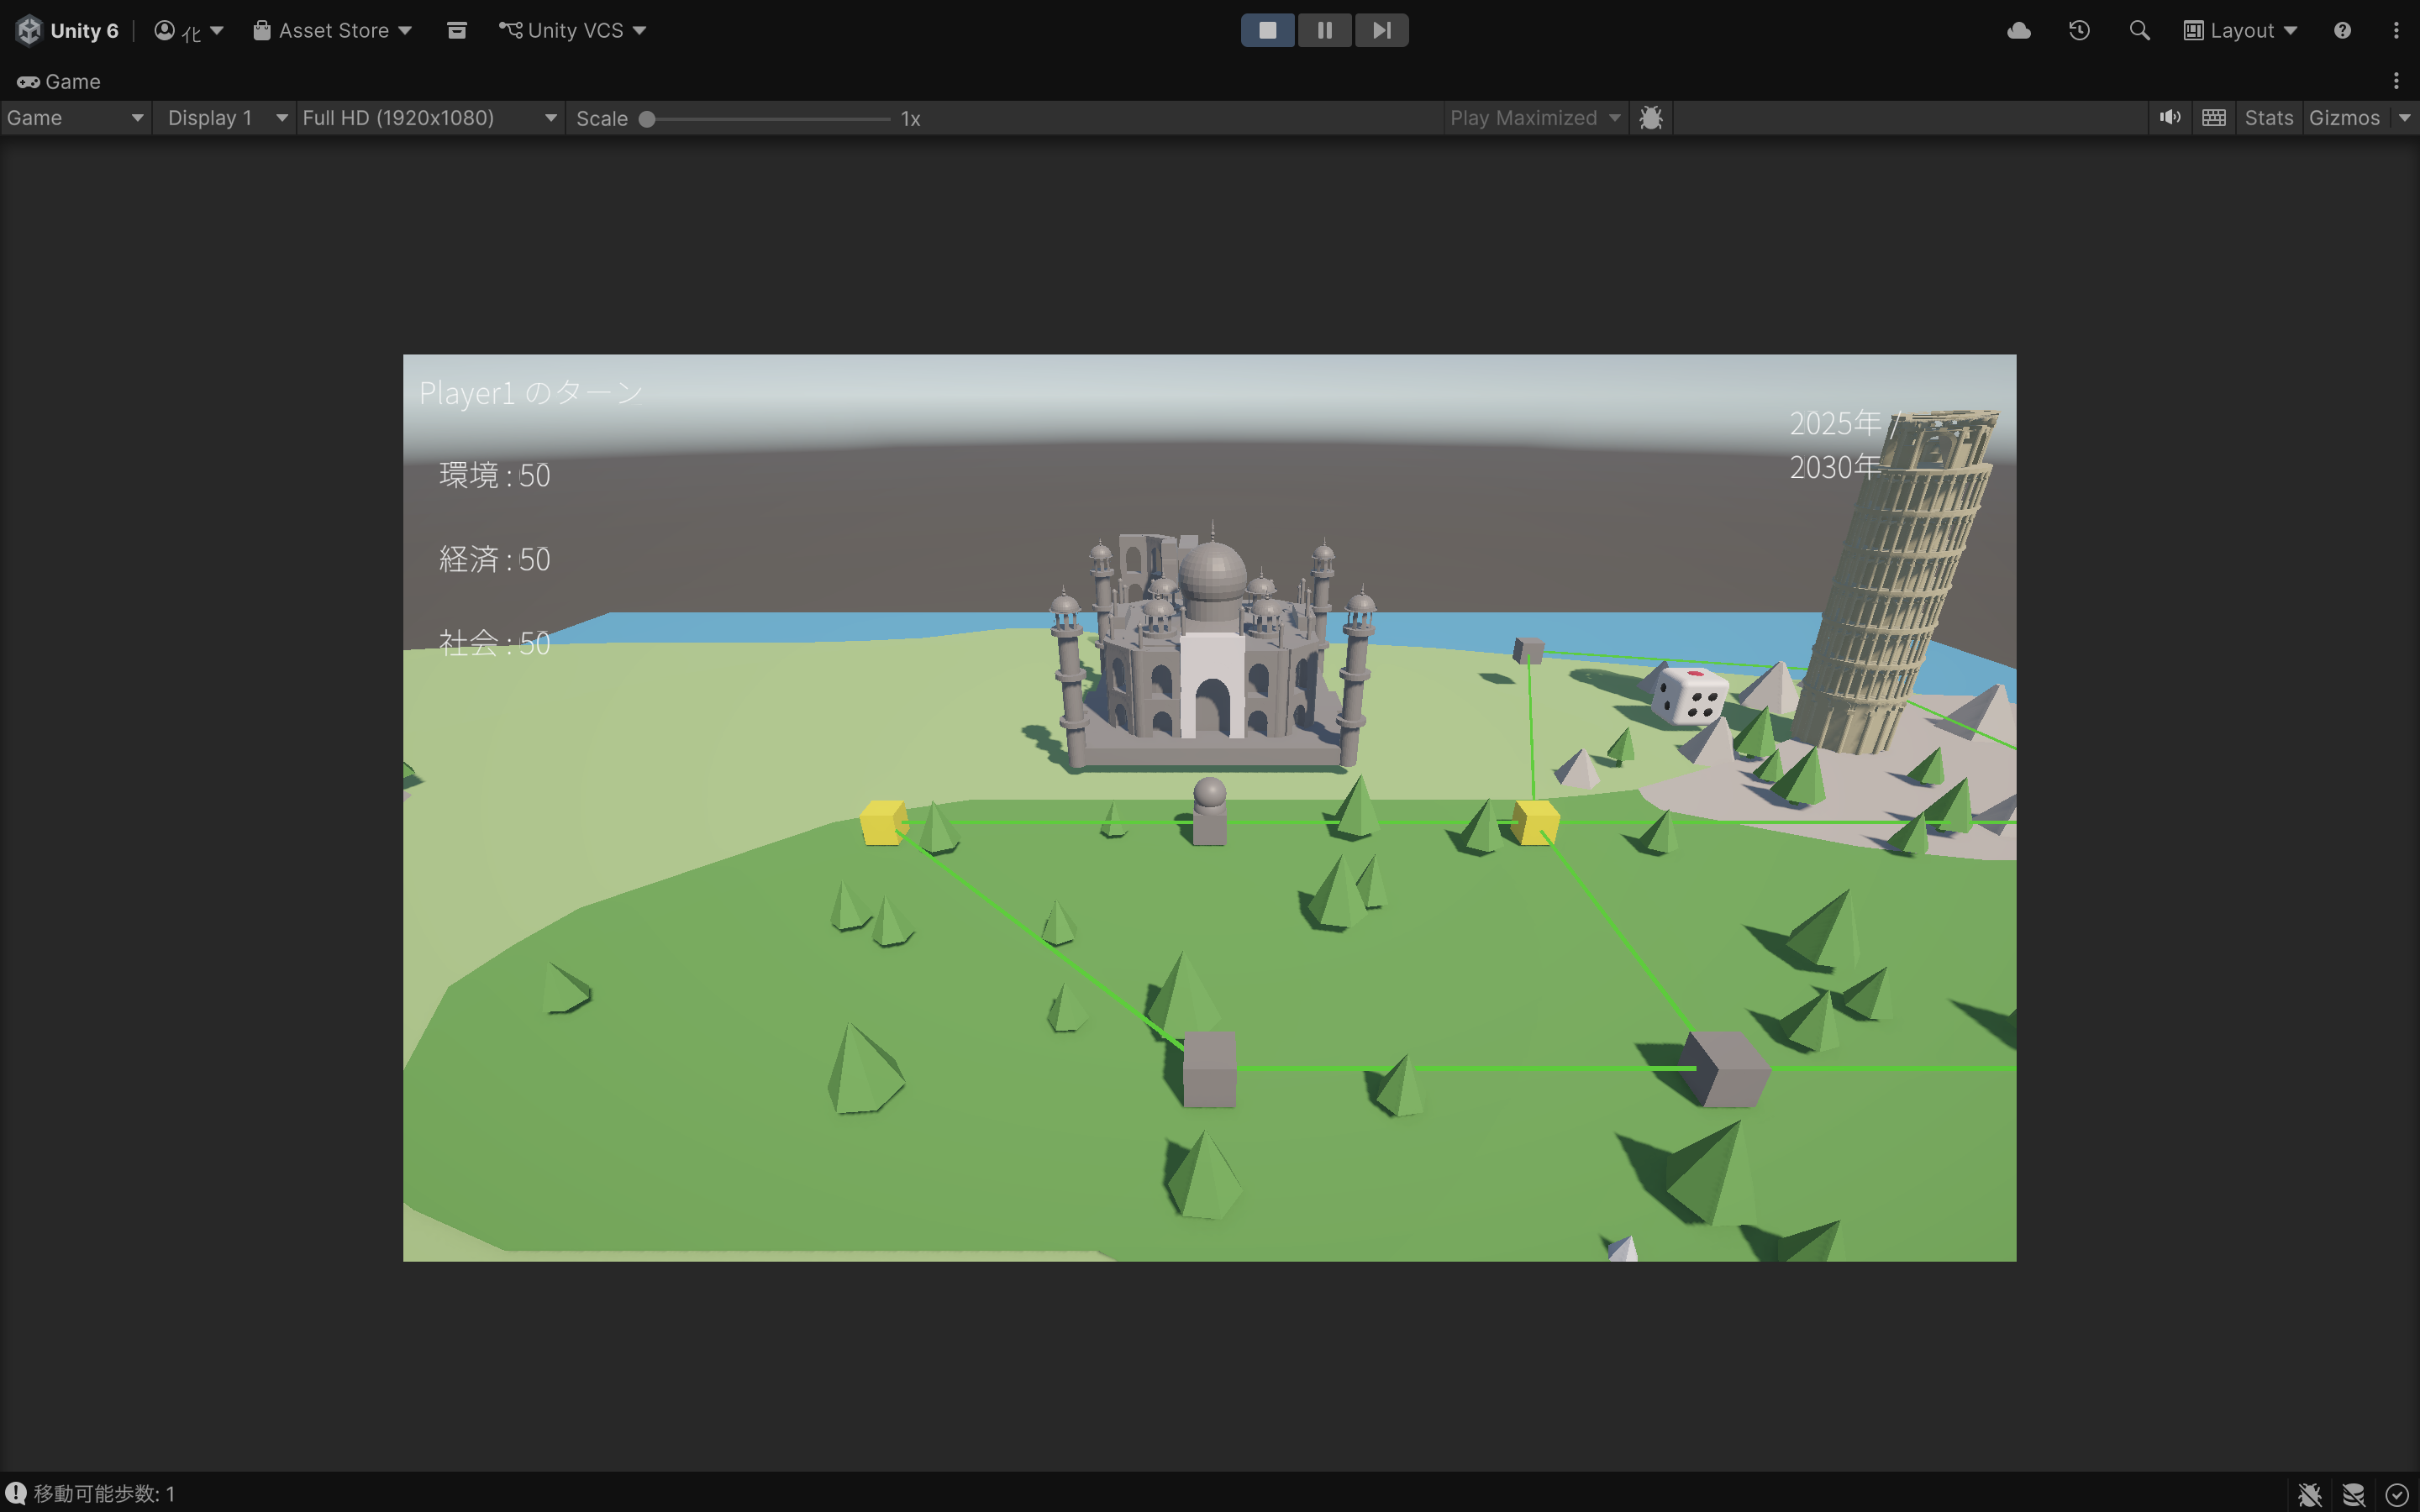2420x1512 pixels.
Task: Pause the running game
Action: [x=1324, y=30]
